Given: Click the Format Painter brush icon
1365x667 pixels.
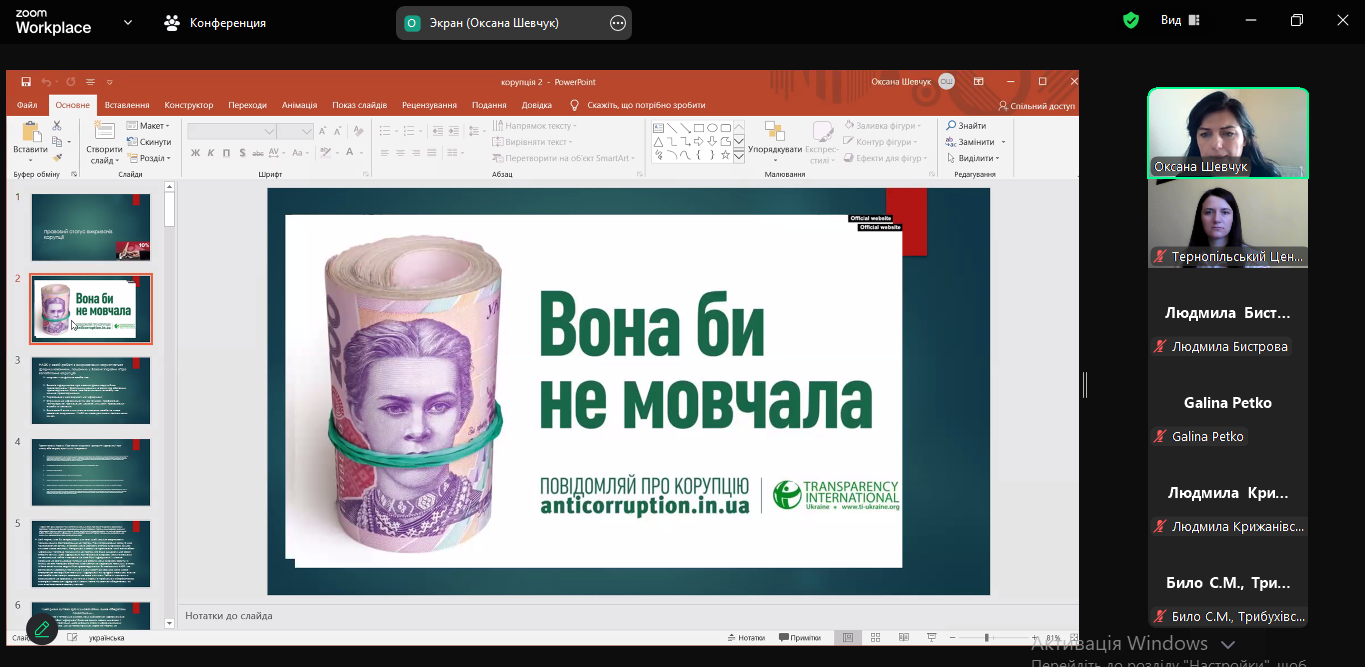Looking at the screenshot, I should click(x=57, y=157).
